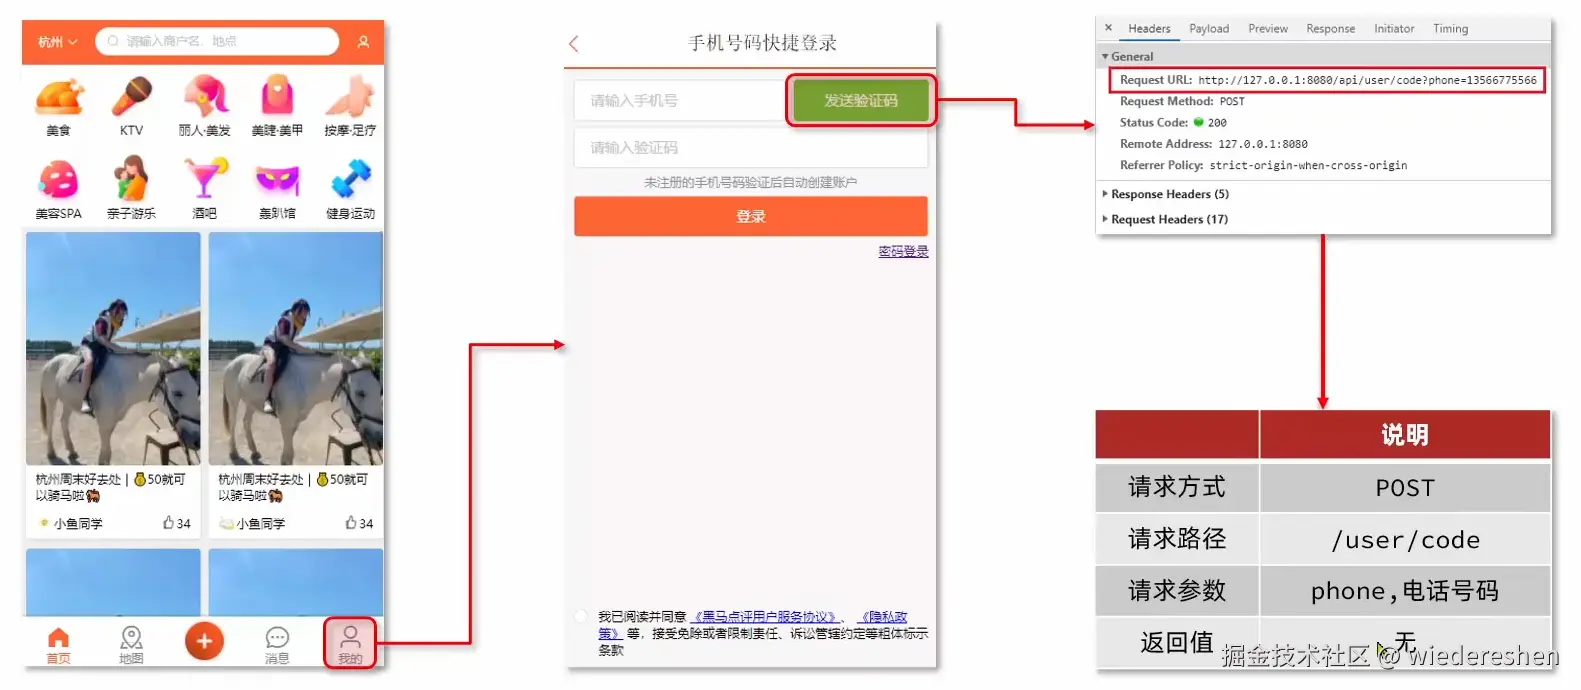Image resolution: width=1581 pixels, height=690 pixels.
Task: Select the Status Code 200 text
Action: [1217, 123]
